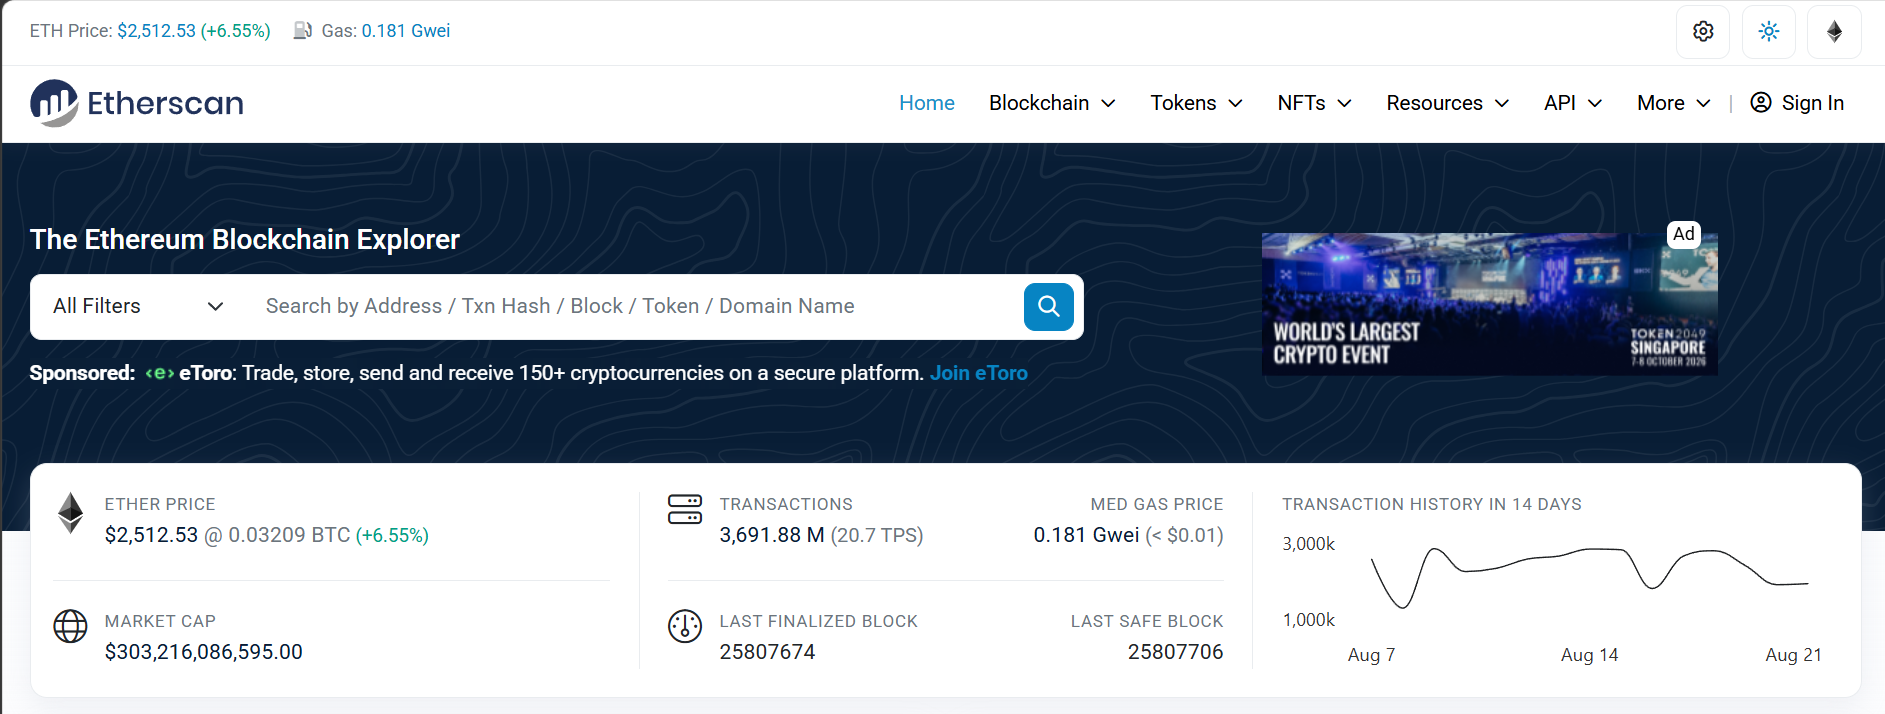This screenshot has height=714, width=1885.
Task: Click the transactions count 3,691.88 M
Action: coord(772,535)
